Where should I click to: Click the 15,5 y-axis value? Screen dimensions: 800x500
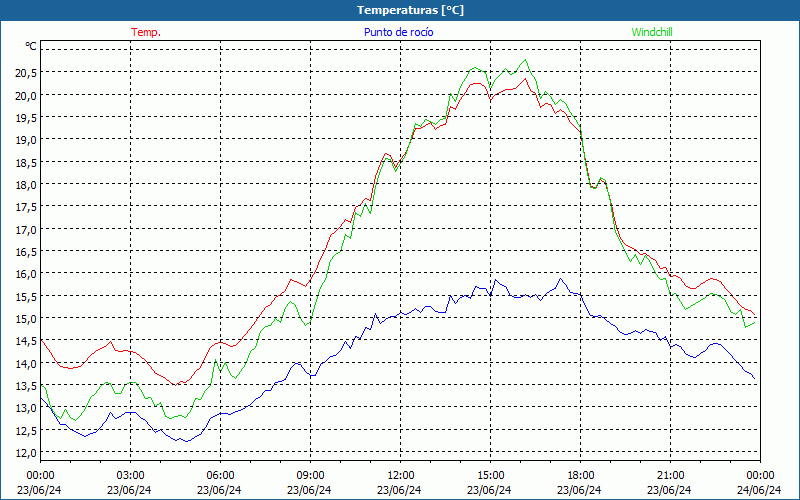(x=26, y=296)
